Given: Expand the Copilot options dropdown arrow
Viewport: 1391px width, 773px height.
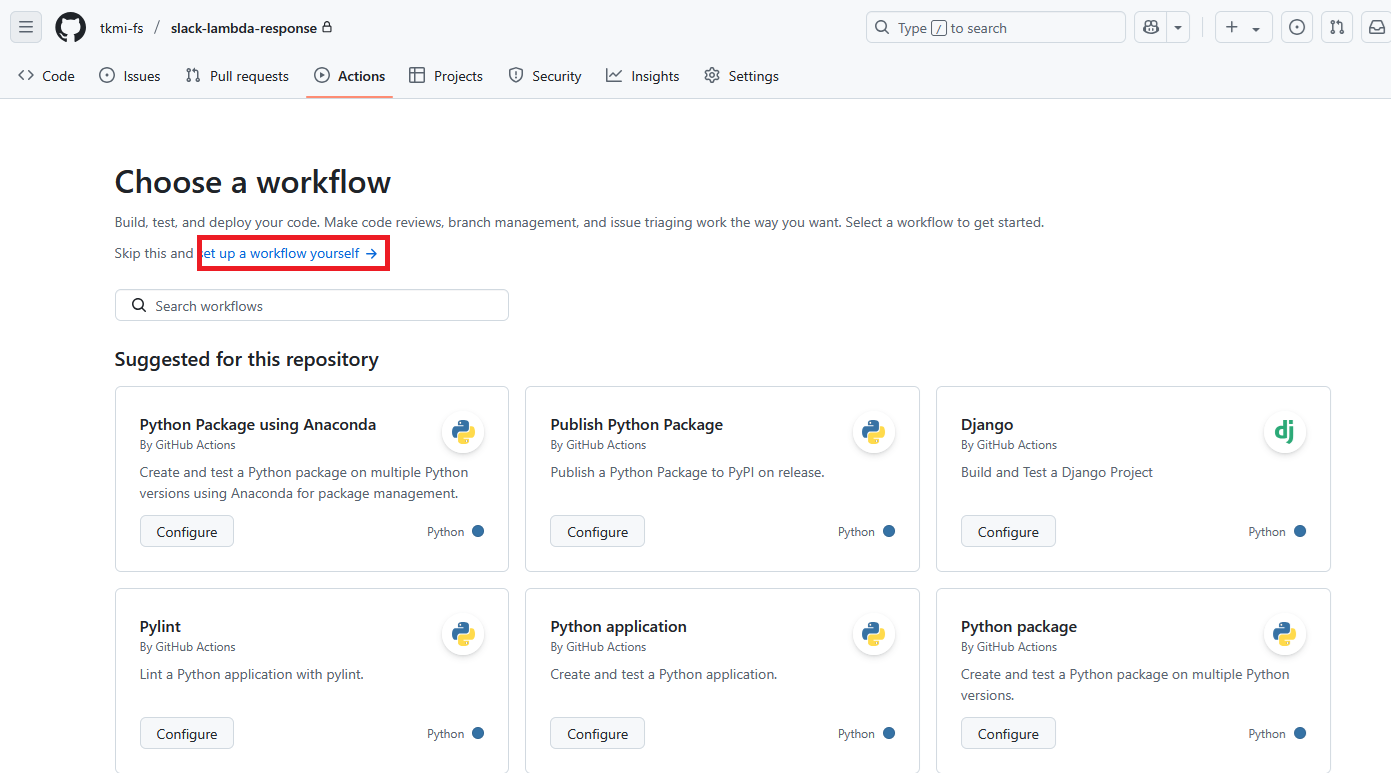Looking at the screenshot, I should pyautogui.click(x=1177, y=27).
